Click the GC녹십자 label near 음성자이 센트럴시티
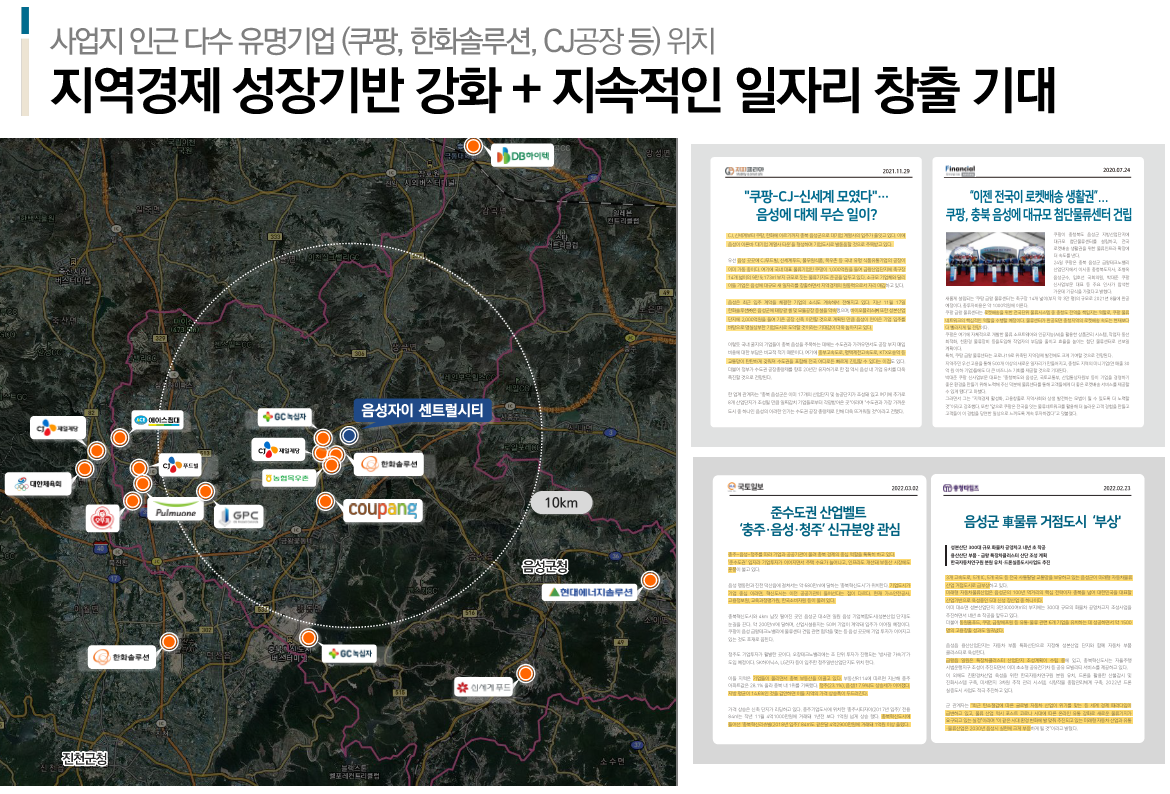 284,417
